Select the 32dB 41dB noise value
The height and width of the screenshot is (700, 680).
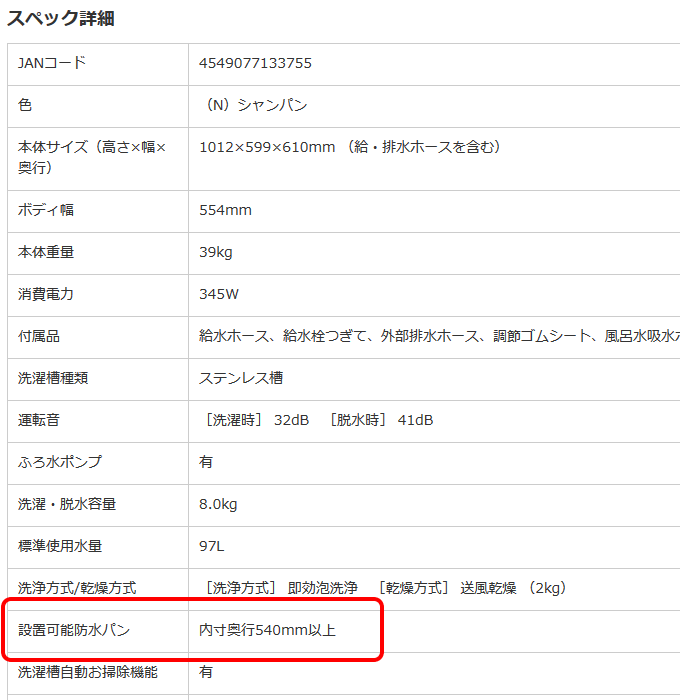[x=318, y=420]
